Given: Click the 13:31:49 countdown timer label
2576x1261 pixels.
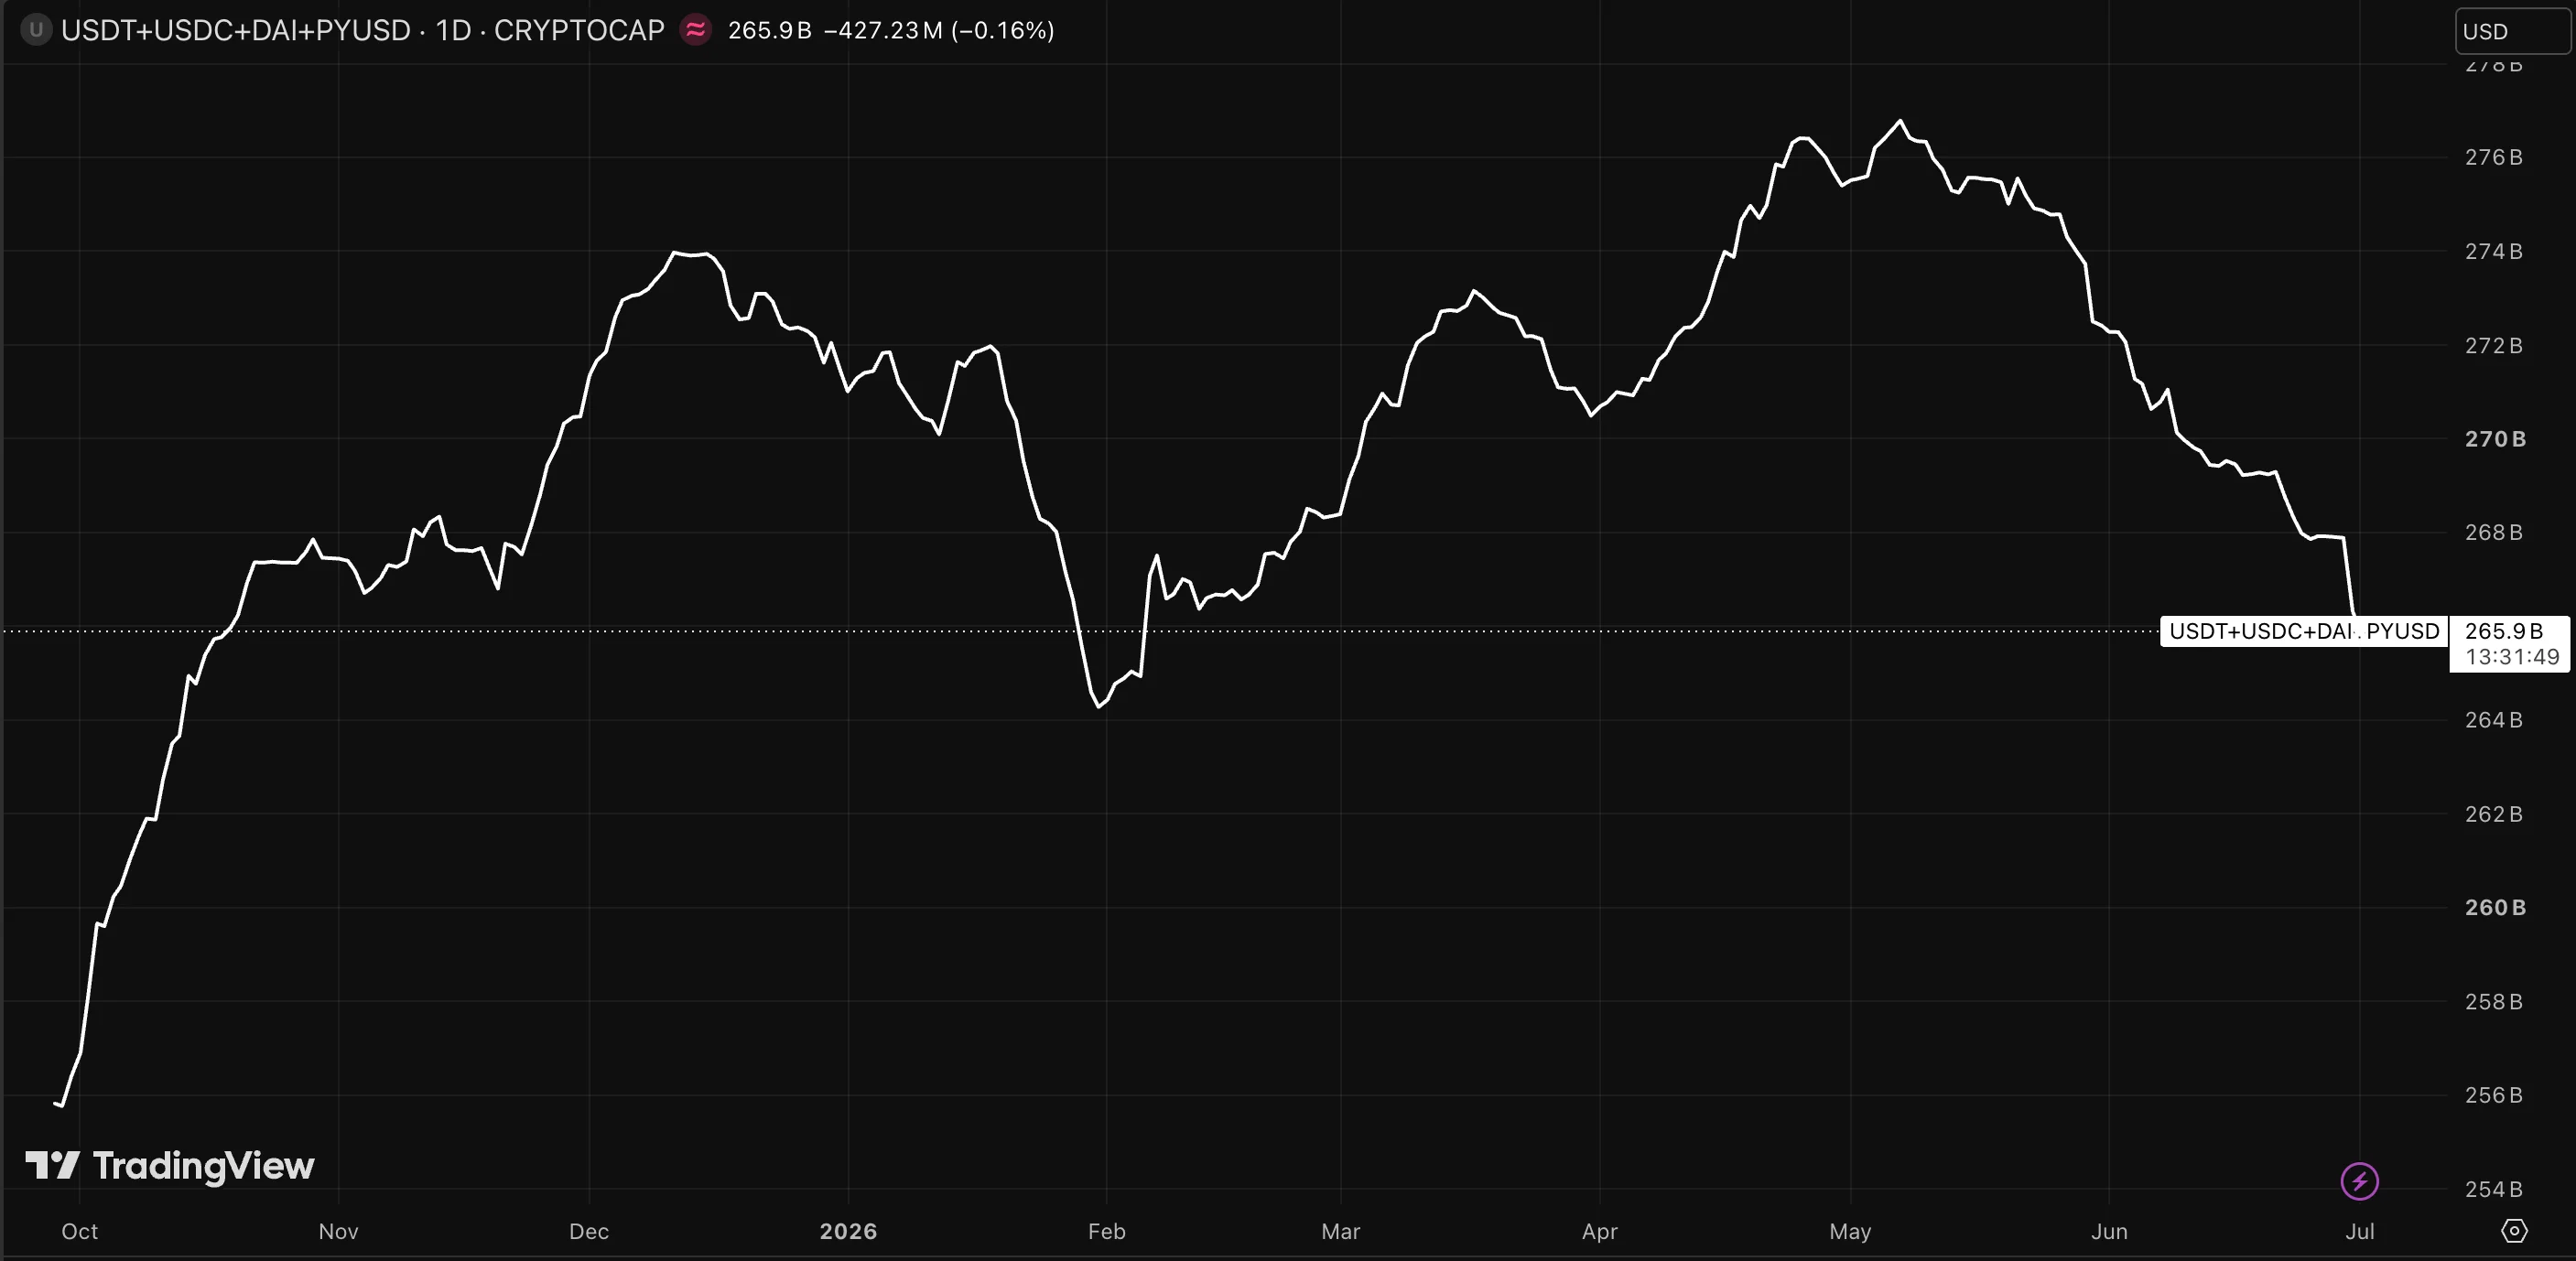Looking at the screenshot, I should (2512, 657).
